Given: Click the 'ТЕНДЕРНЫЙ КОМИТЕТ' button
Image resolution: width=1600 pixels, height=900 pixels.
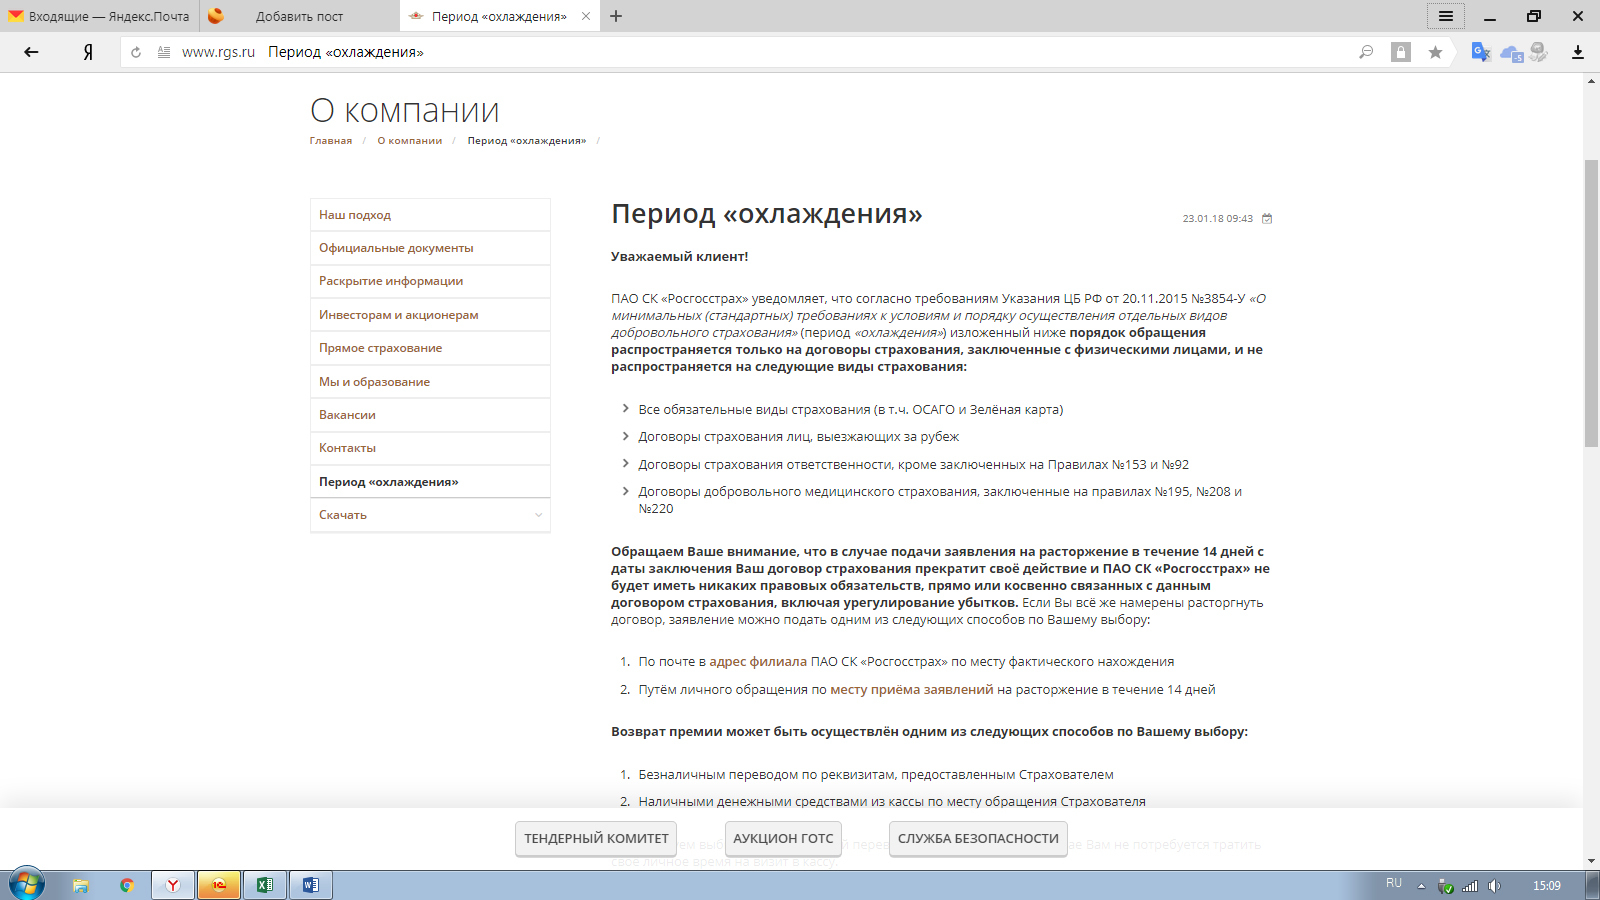Looking at the screenshot, I should point(596,839).
